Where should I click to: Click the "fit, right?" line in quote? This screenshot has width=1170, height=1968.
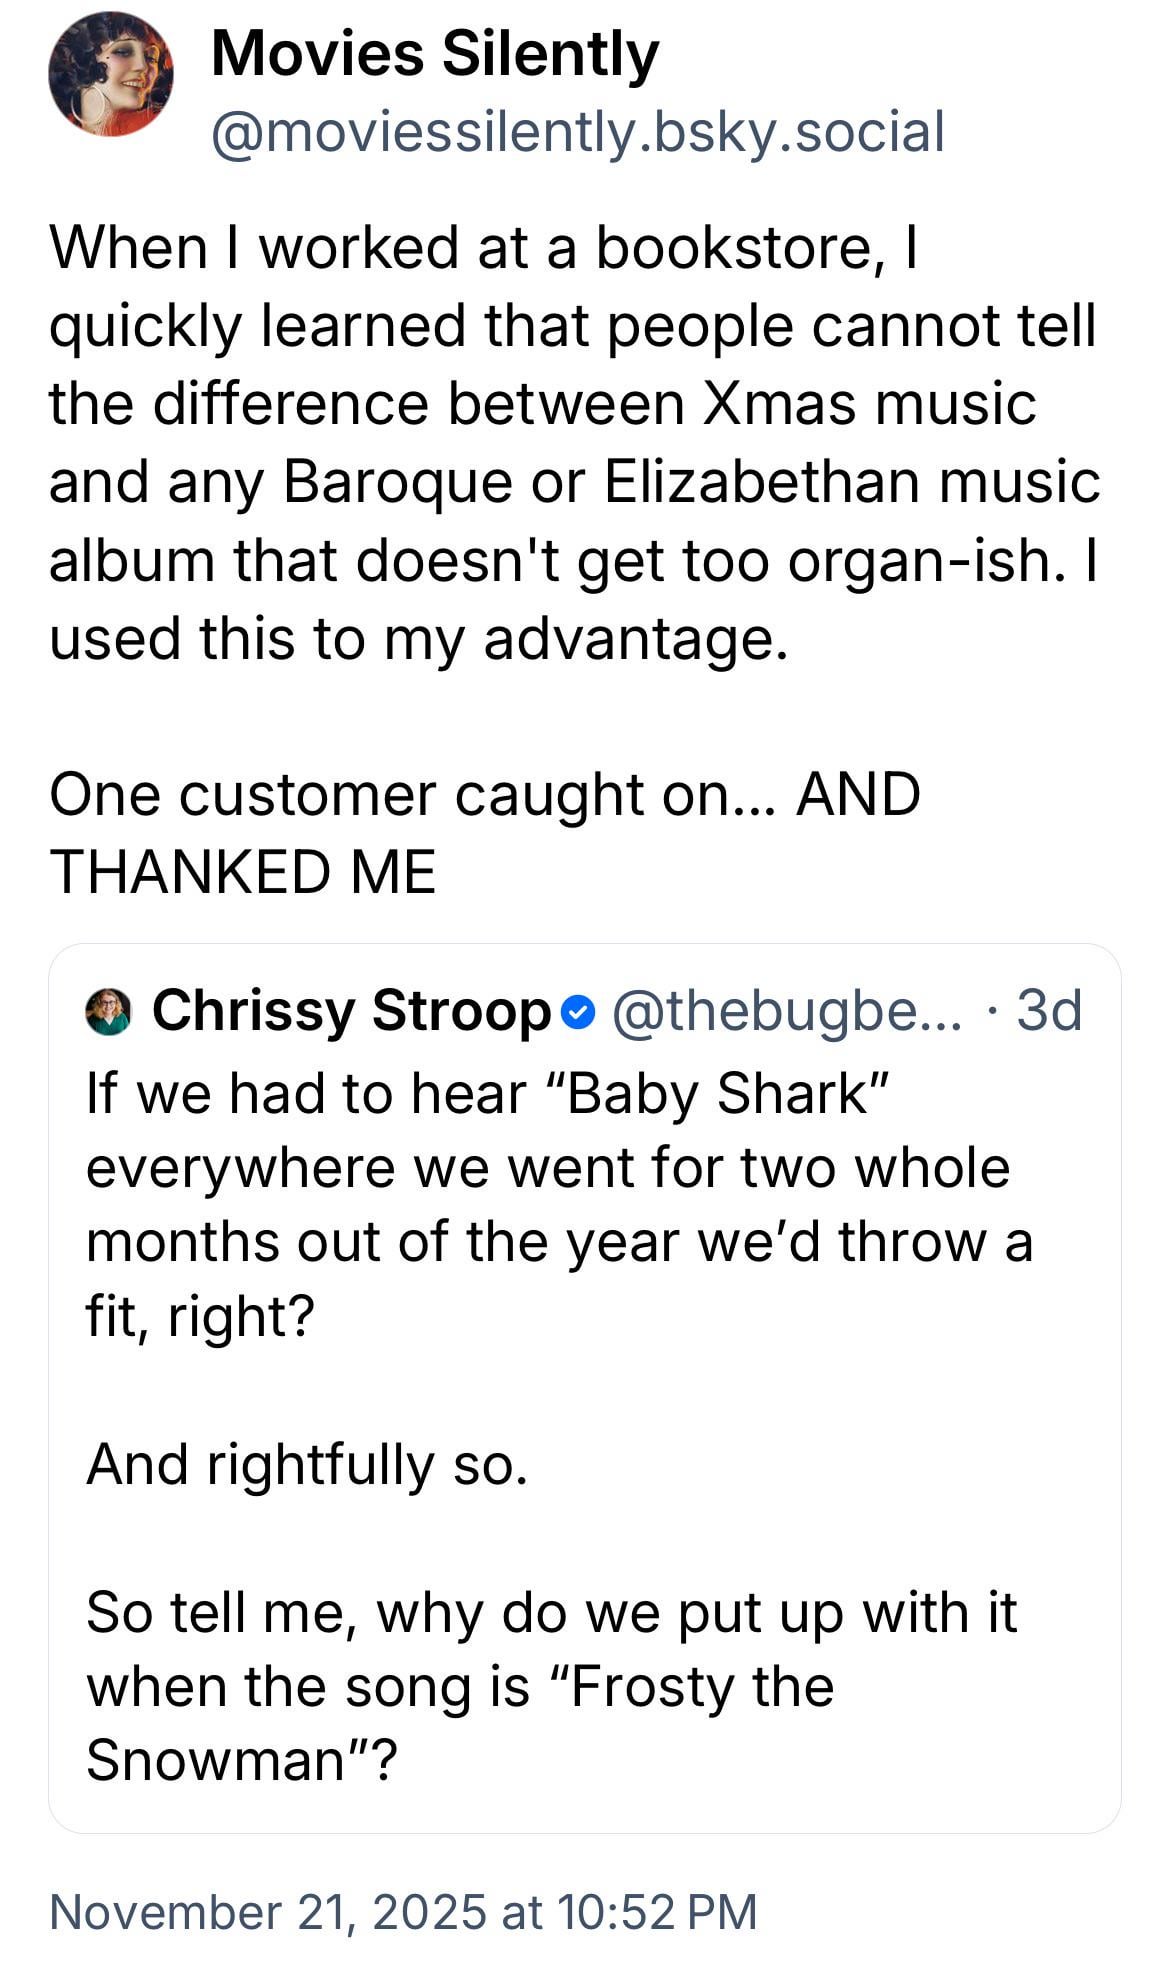[200, 1316]
